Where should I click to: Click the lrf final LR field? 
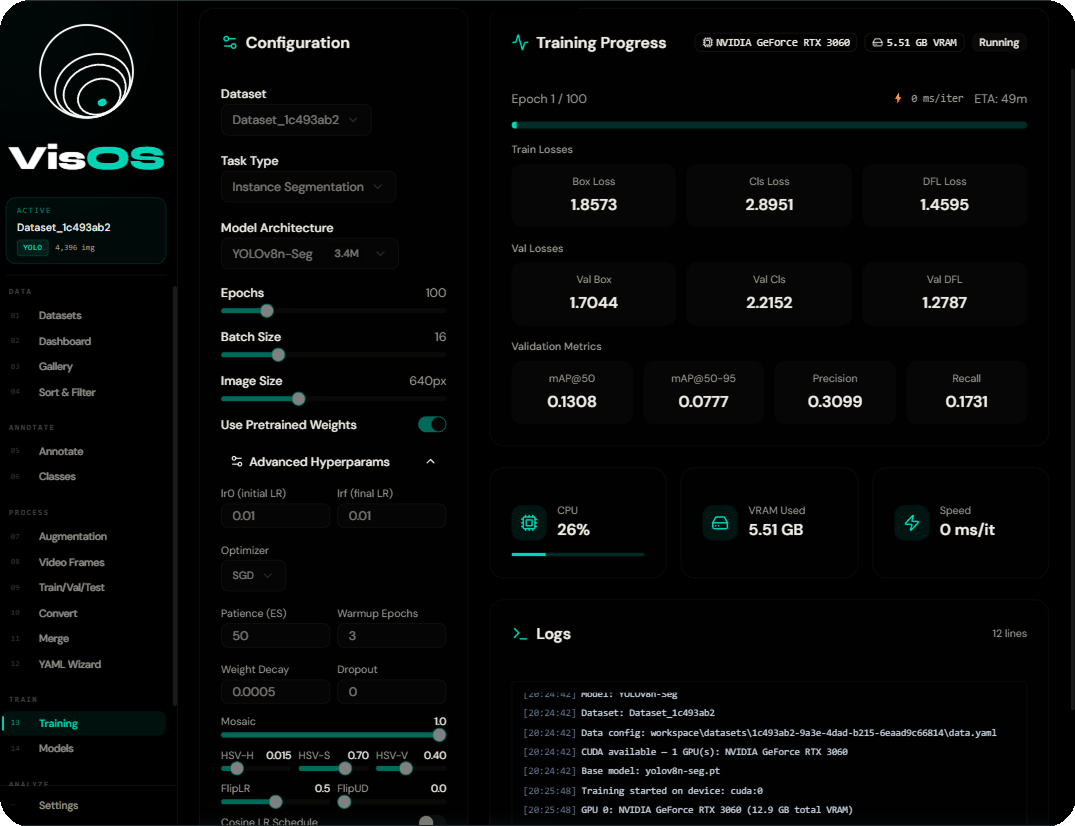391,515
